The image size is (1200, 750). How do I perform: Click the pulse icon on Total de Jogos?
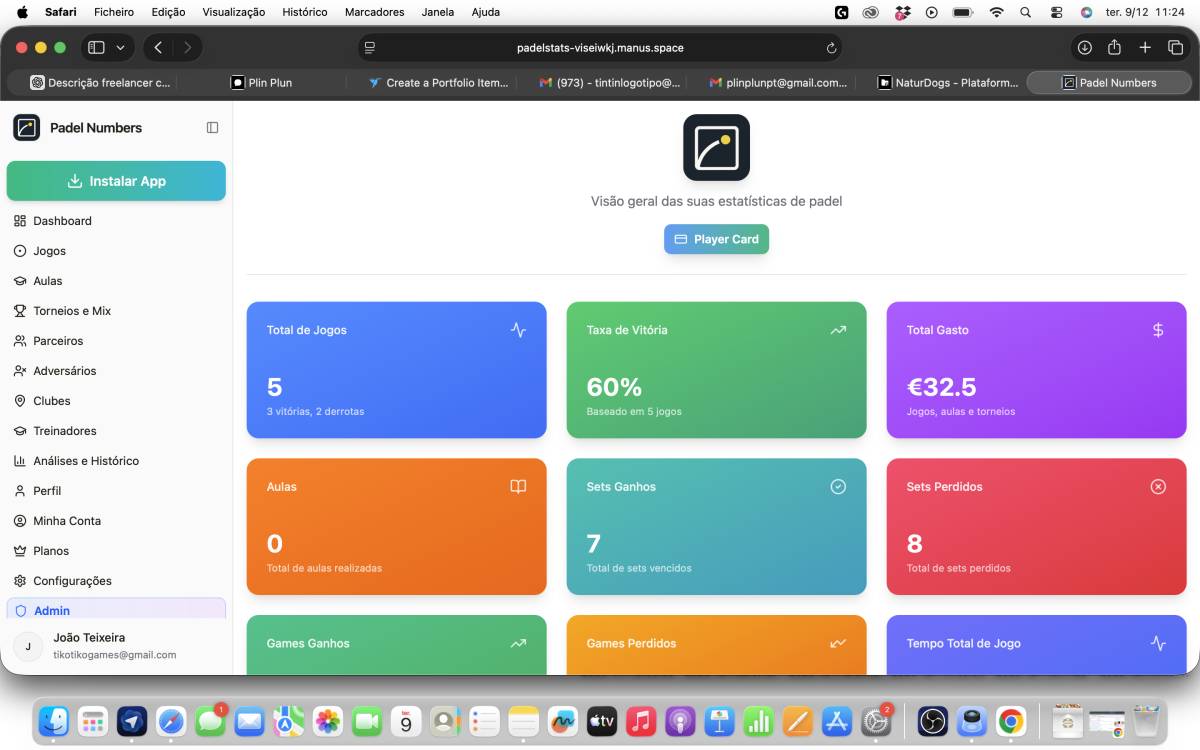[x=518, y=330]
